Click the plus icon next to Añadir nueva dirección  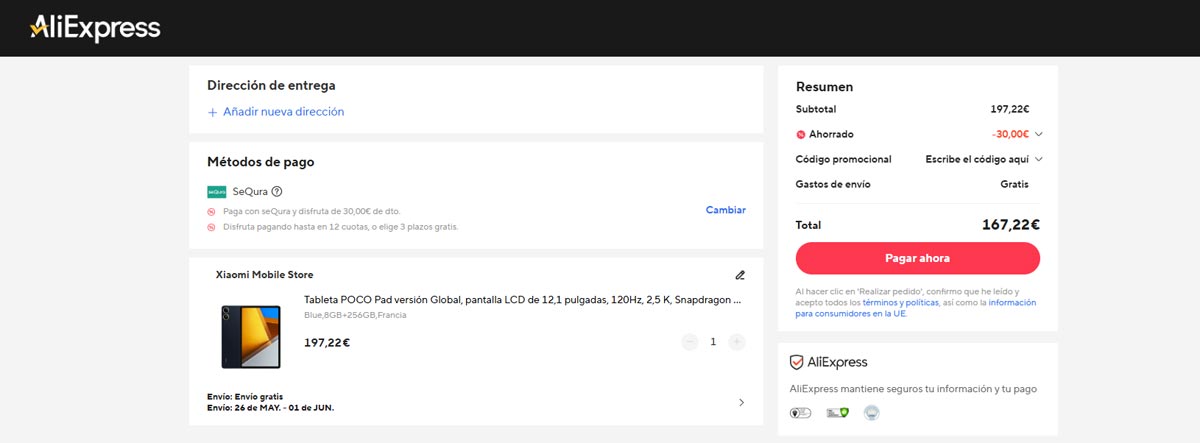pyautogui.click(x=212, y=112)
